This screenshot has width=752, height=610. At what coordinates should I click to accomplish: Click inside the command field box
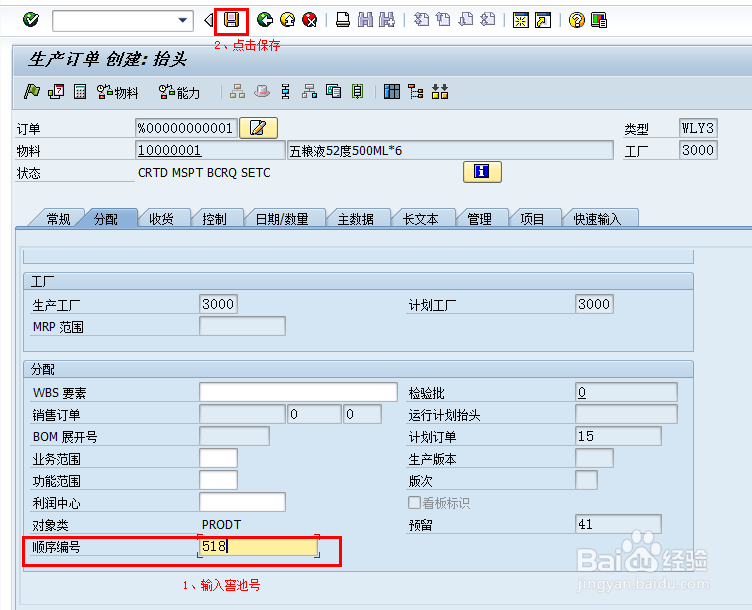click(x=115, y=21)
